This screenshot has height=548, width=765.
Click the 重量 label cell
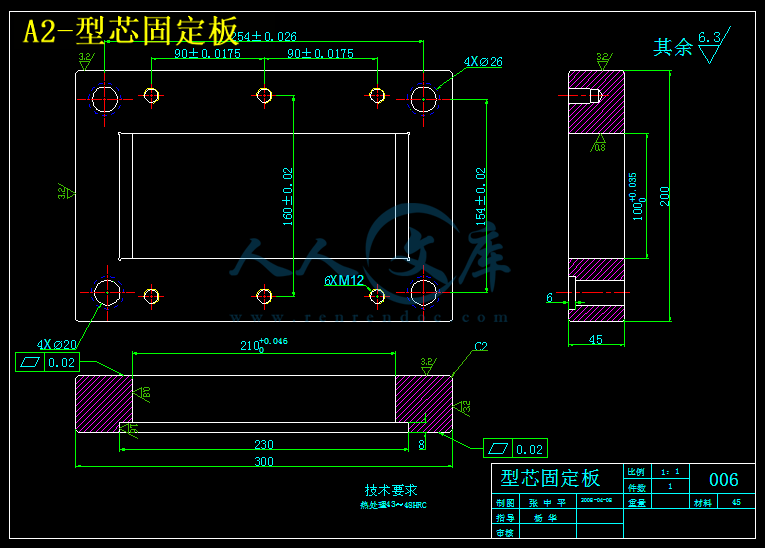pyautogui.click(x=637, y=503)
